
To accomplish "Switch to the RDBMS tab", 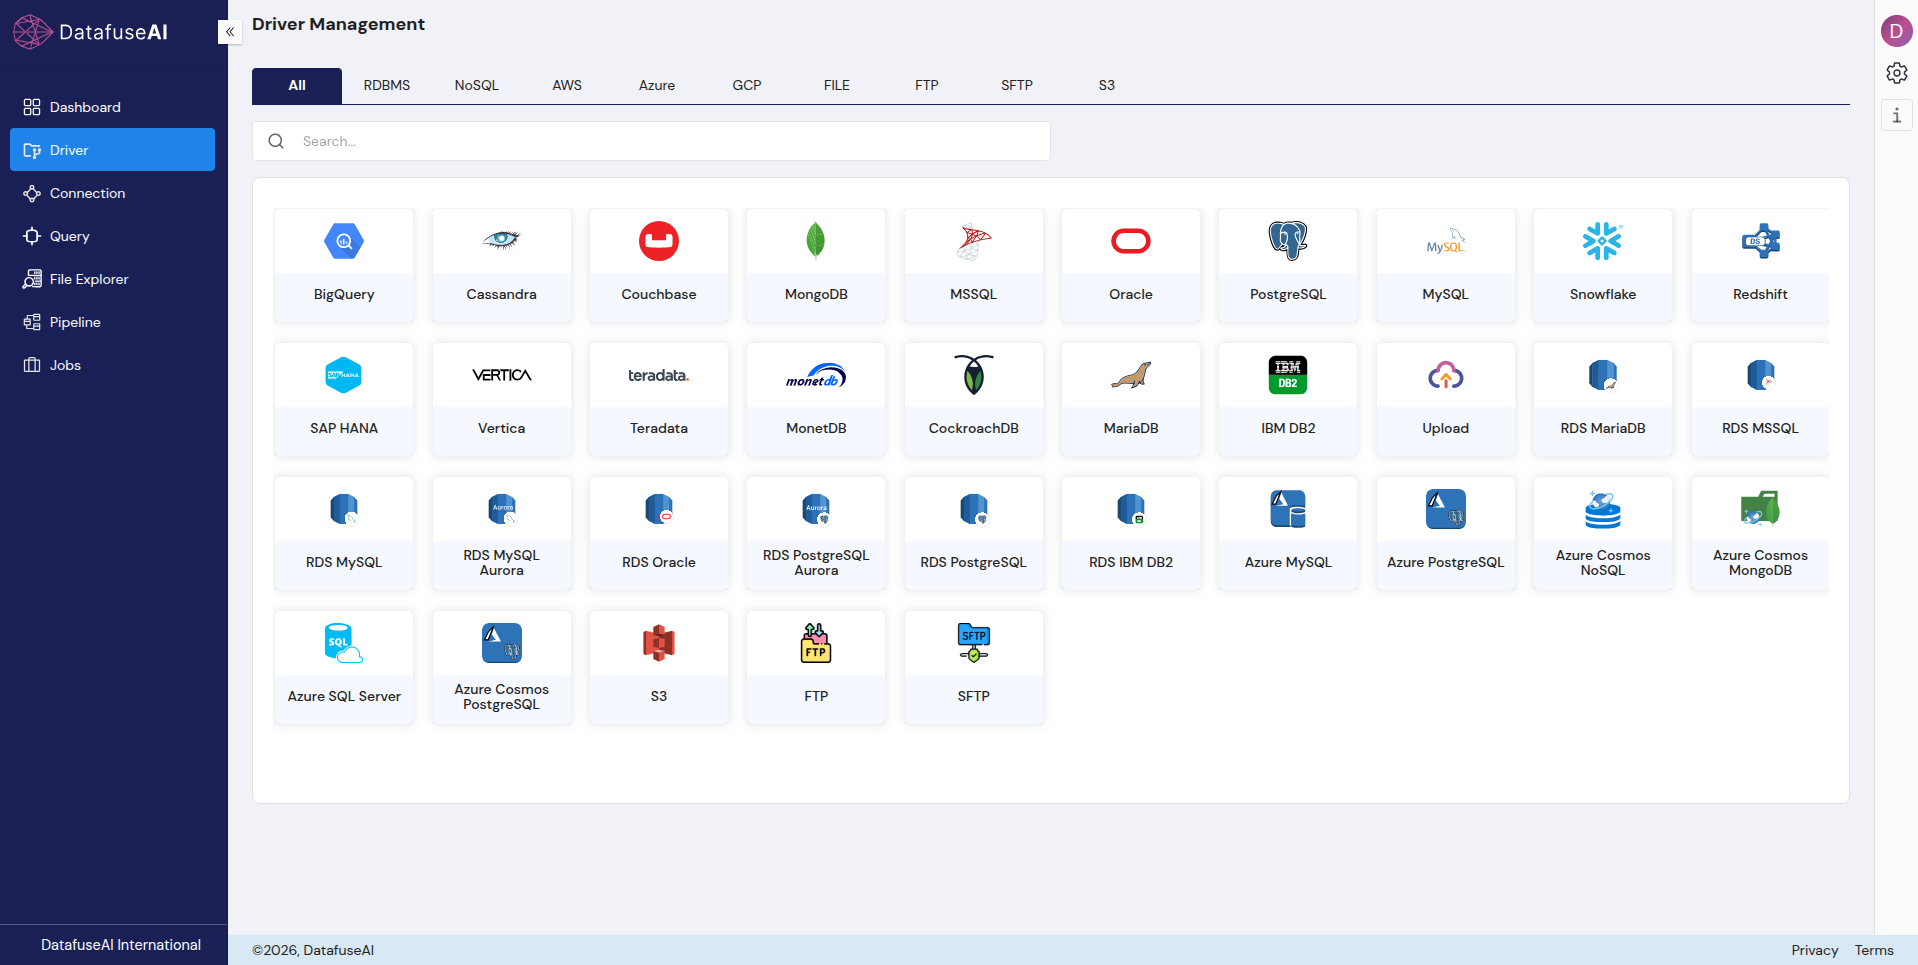I will [x=387, y=85].
